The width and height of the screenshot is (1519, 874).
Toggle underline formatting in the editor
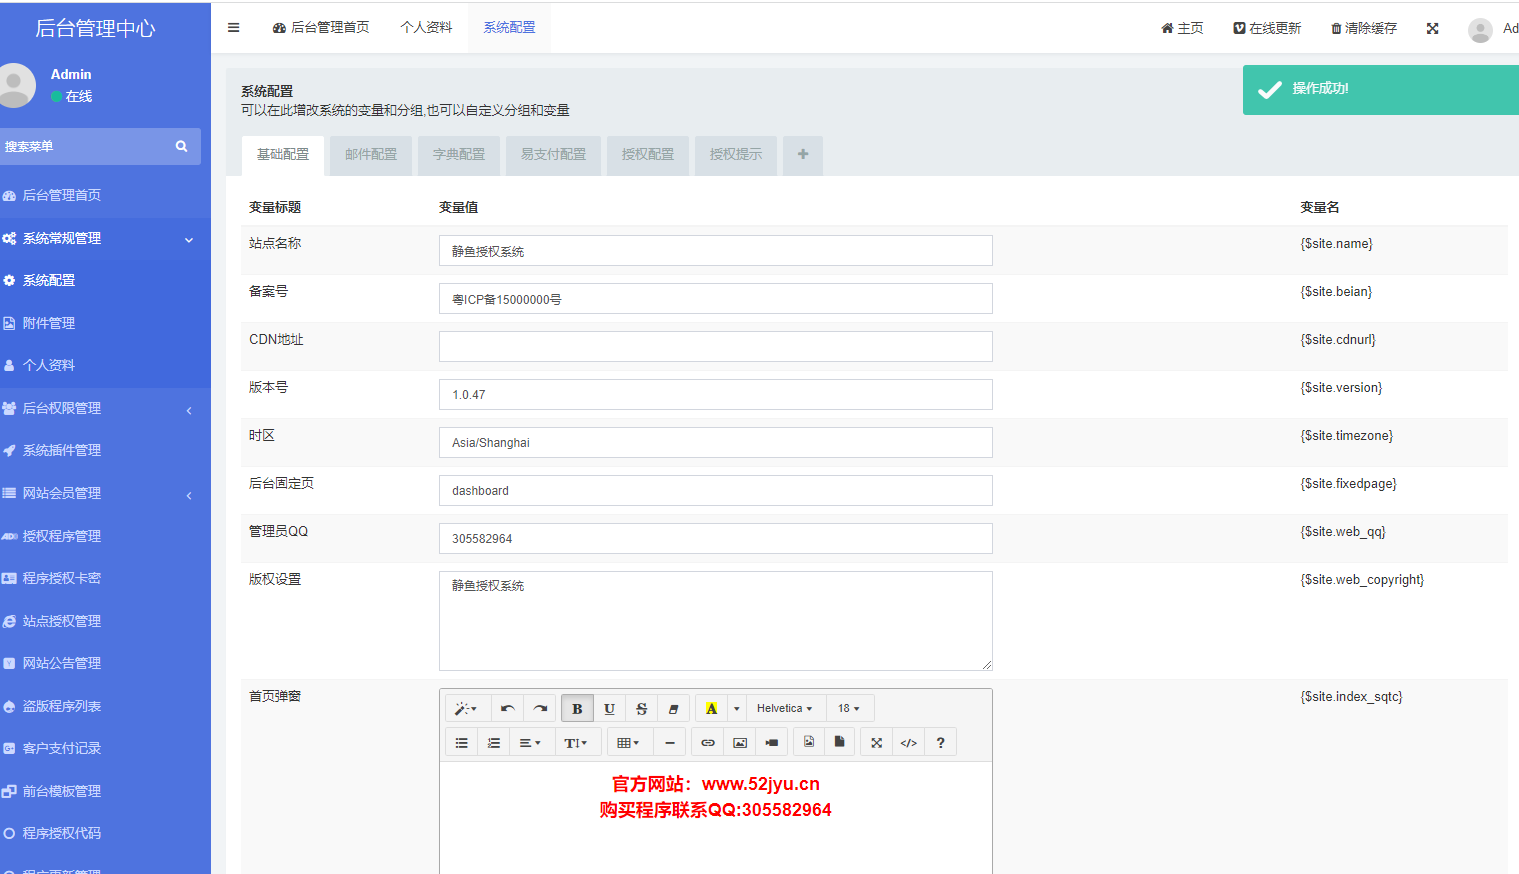click(x=609, y=709)
